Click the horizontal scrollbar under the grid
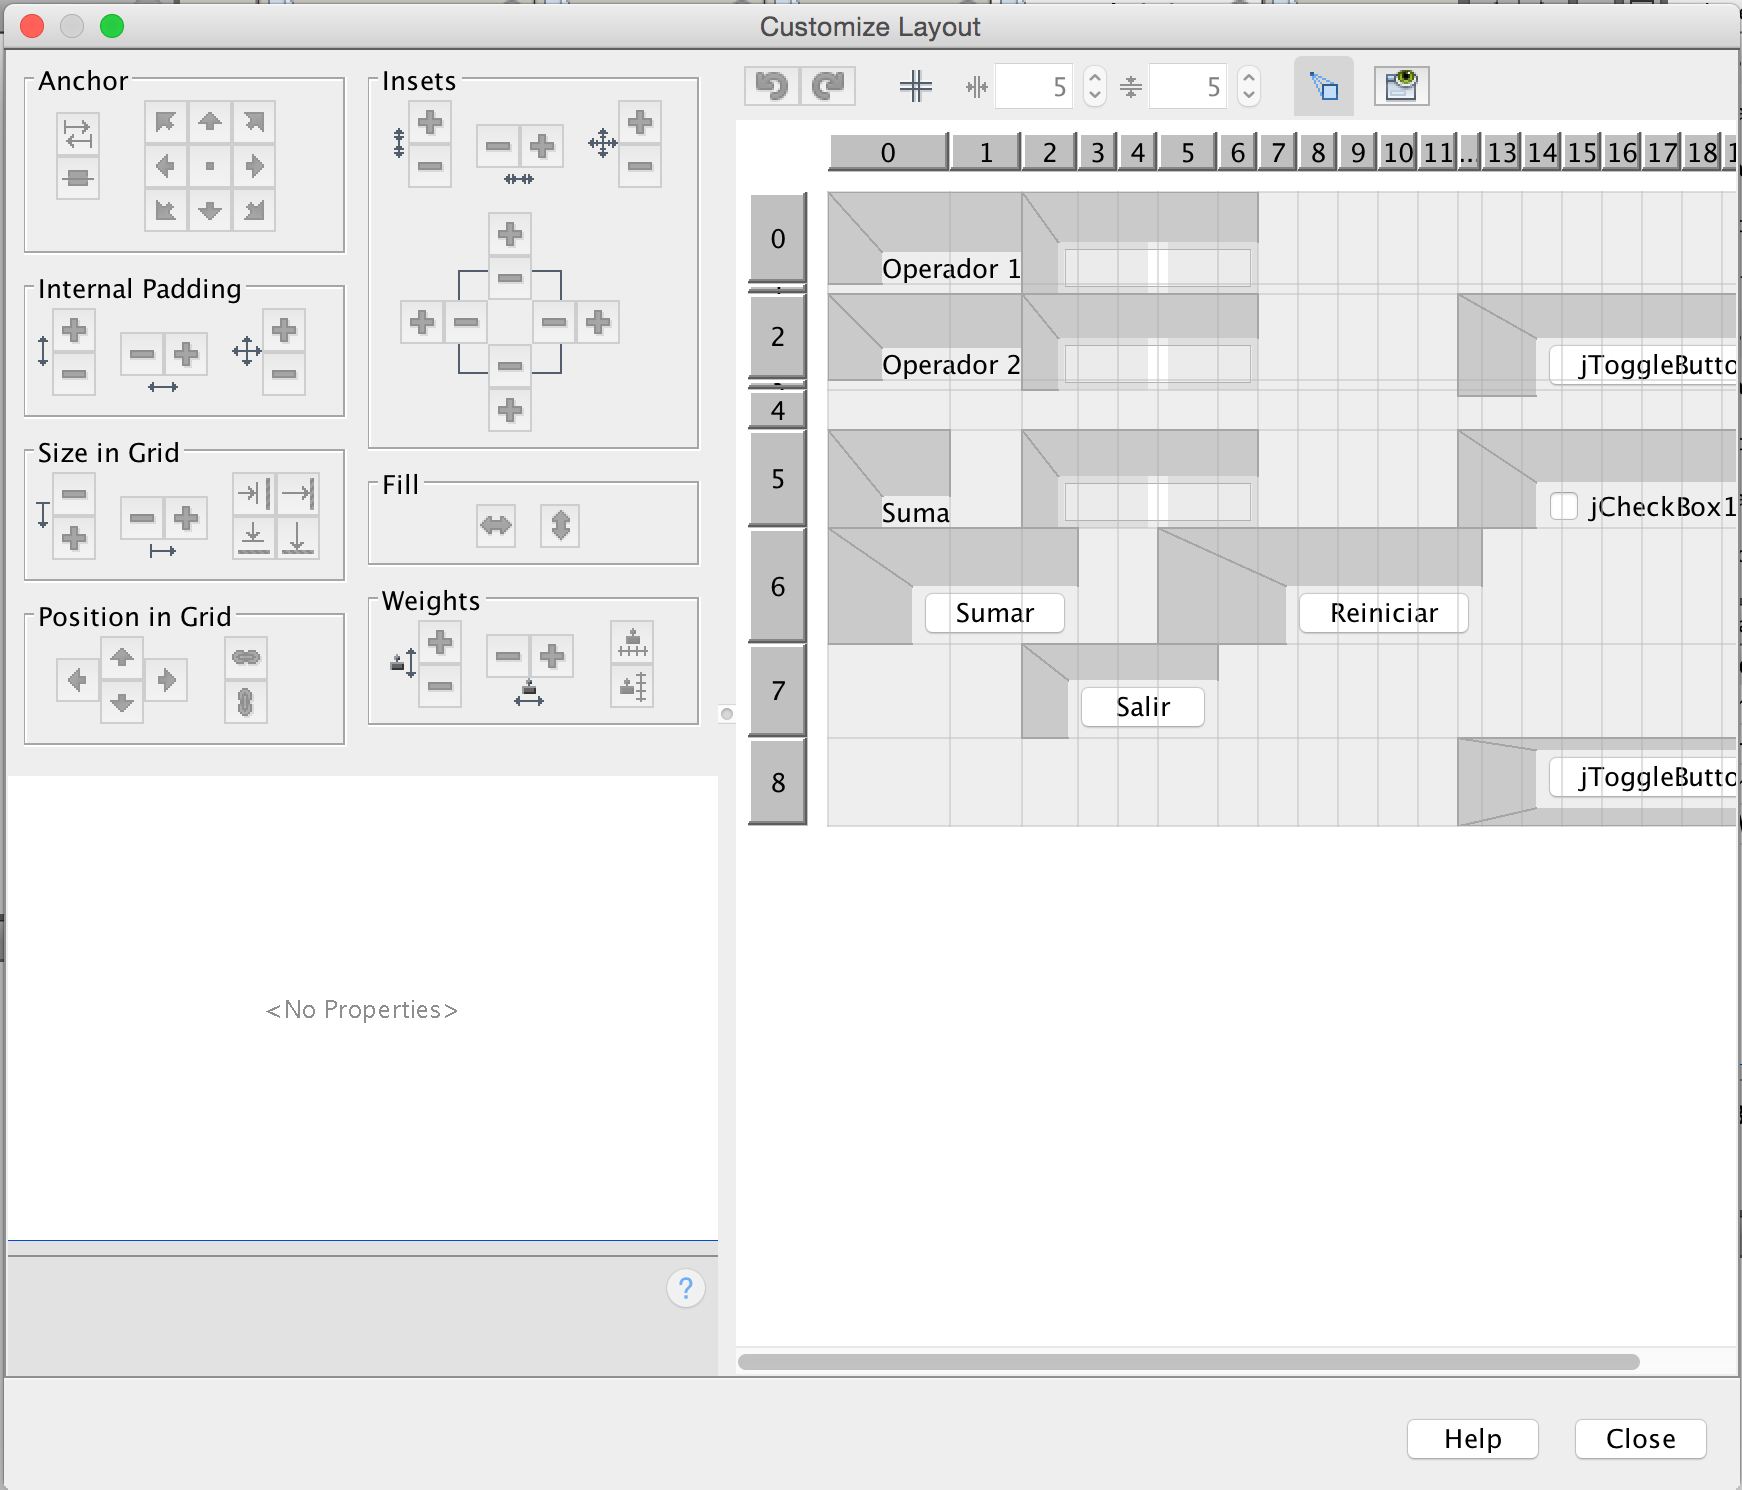Screen dimensions: 1742x1490 (1188, 1362)
